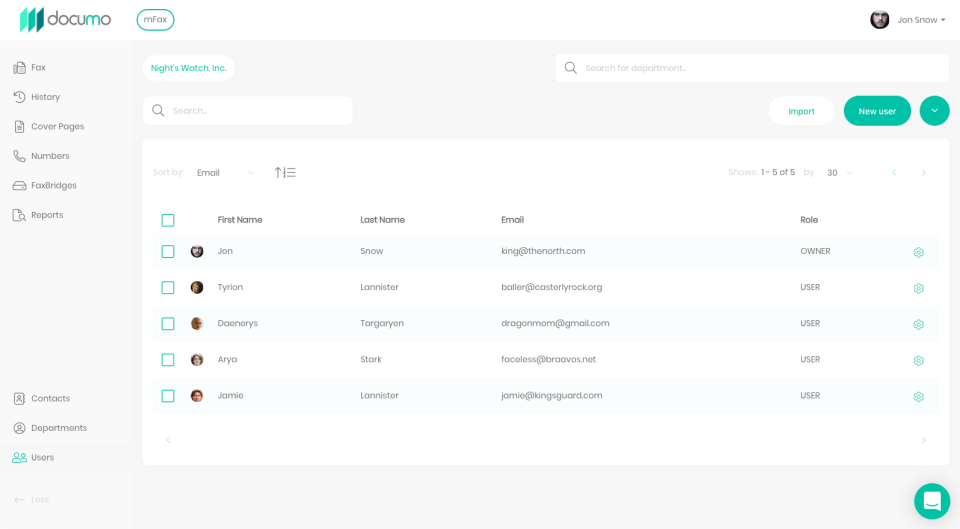
Task: Expand the page size dropdown showing 30
Action: coord(839,173)
